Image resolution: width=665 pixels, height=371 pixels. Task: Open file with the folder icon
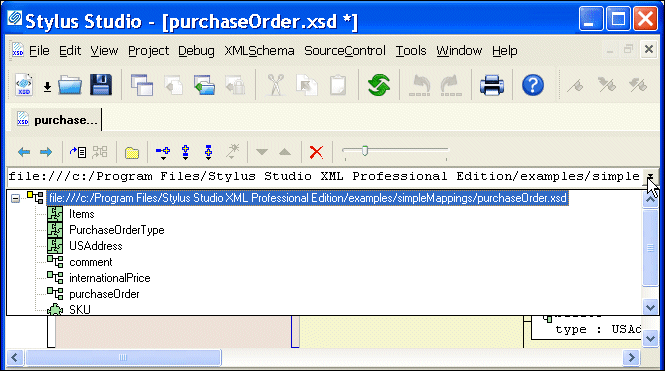[70, 85]
